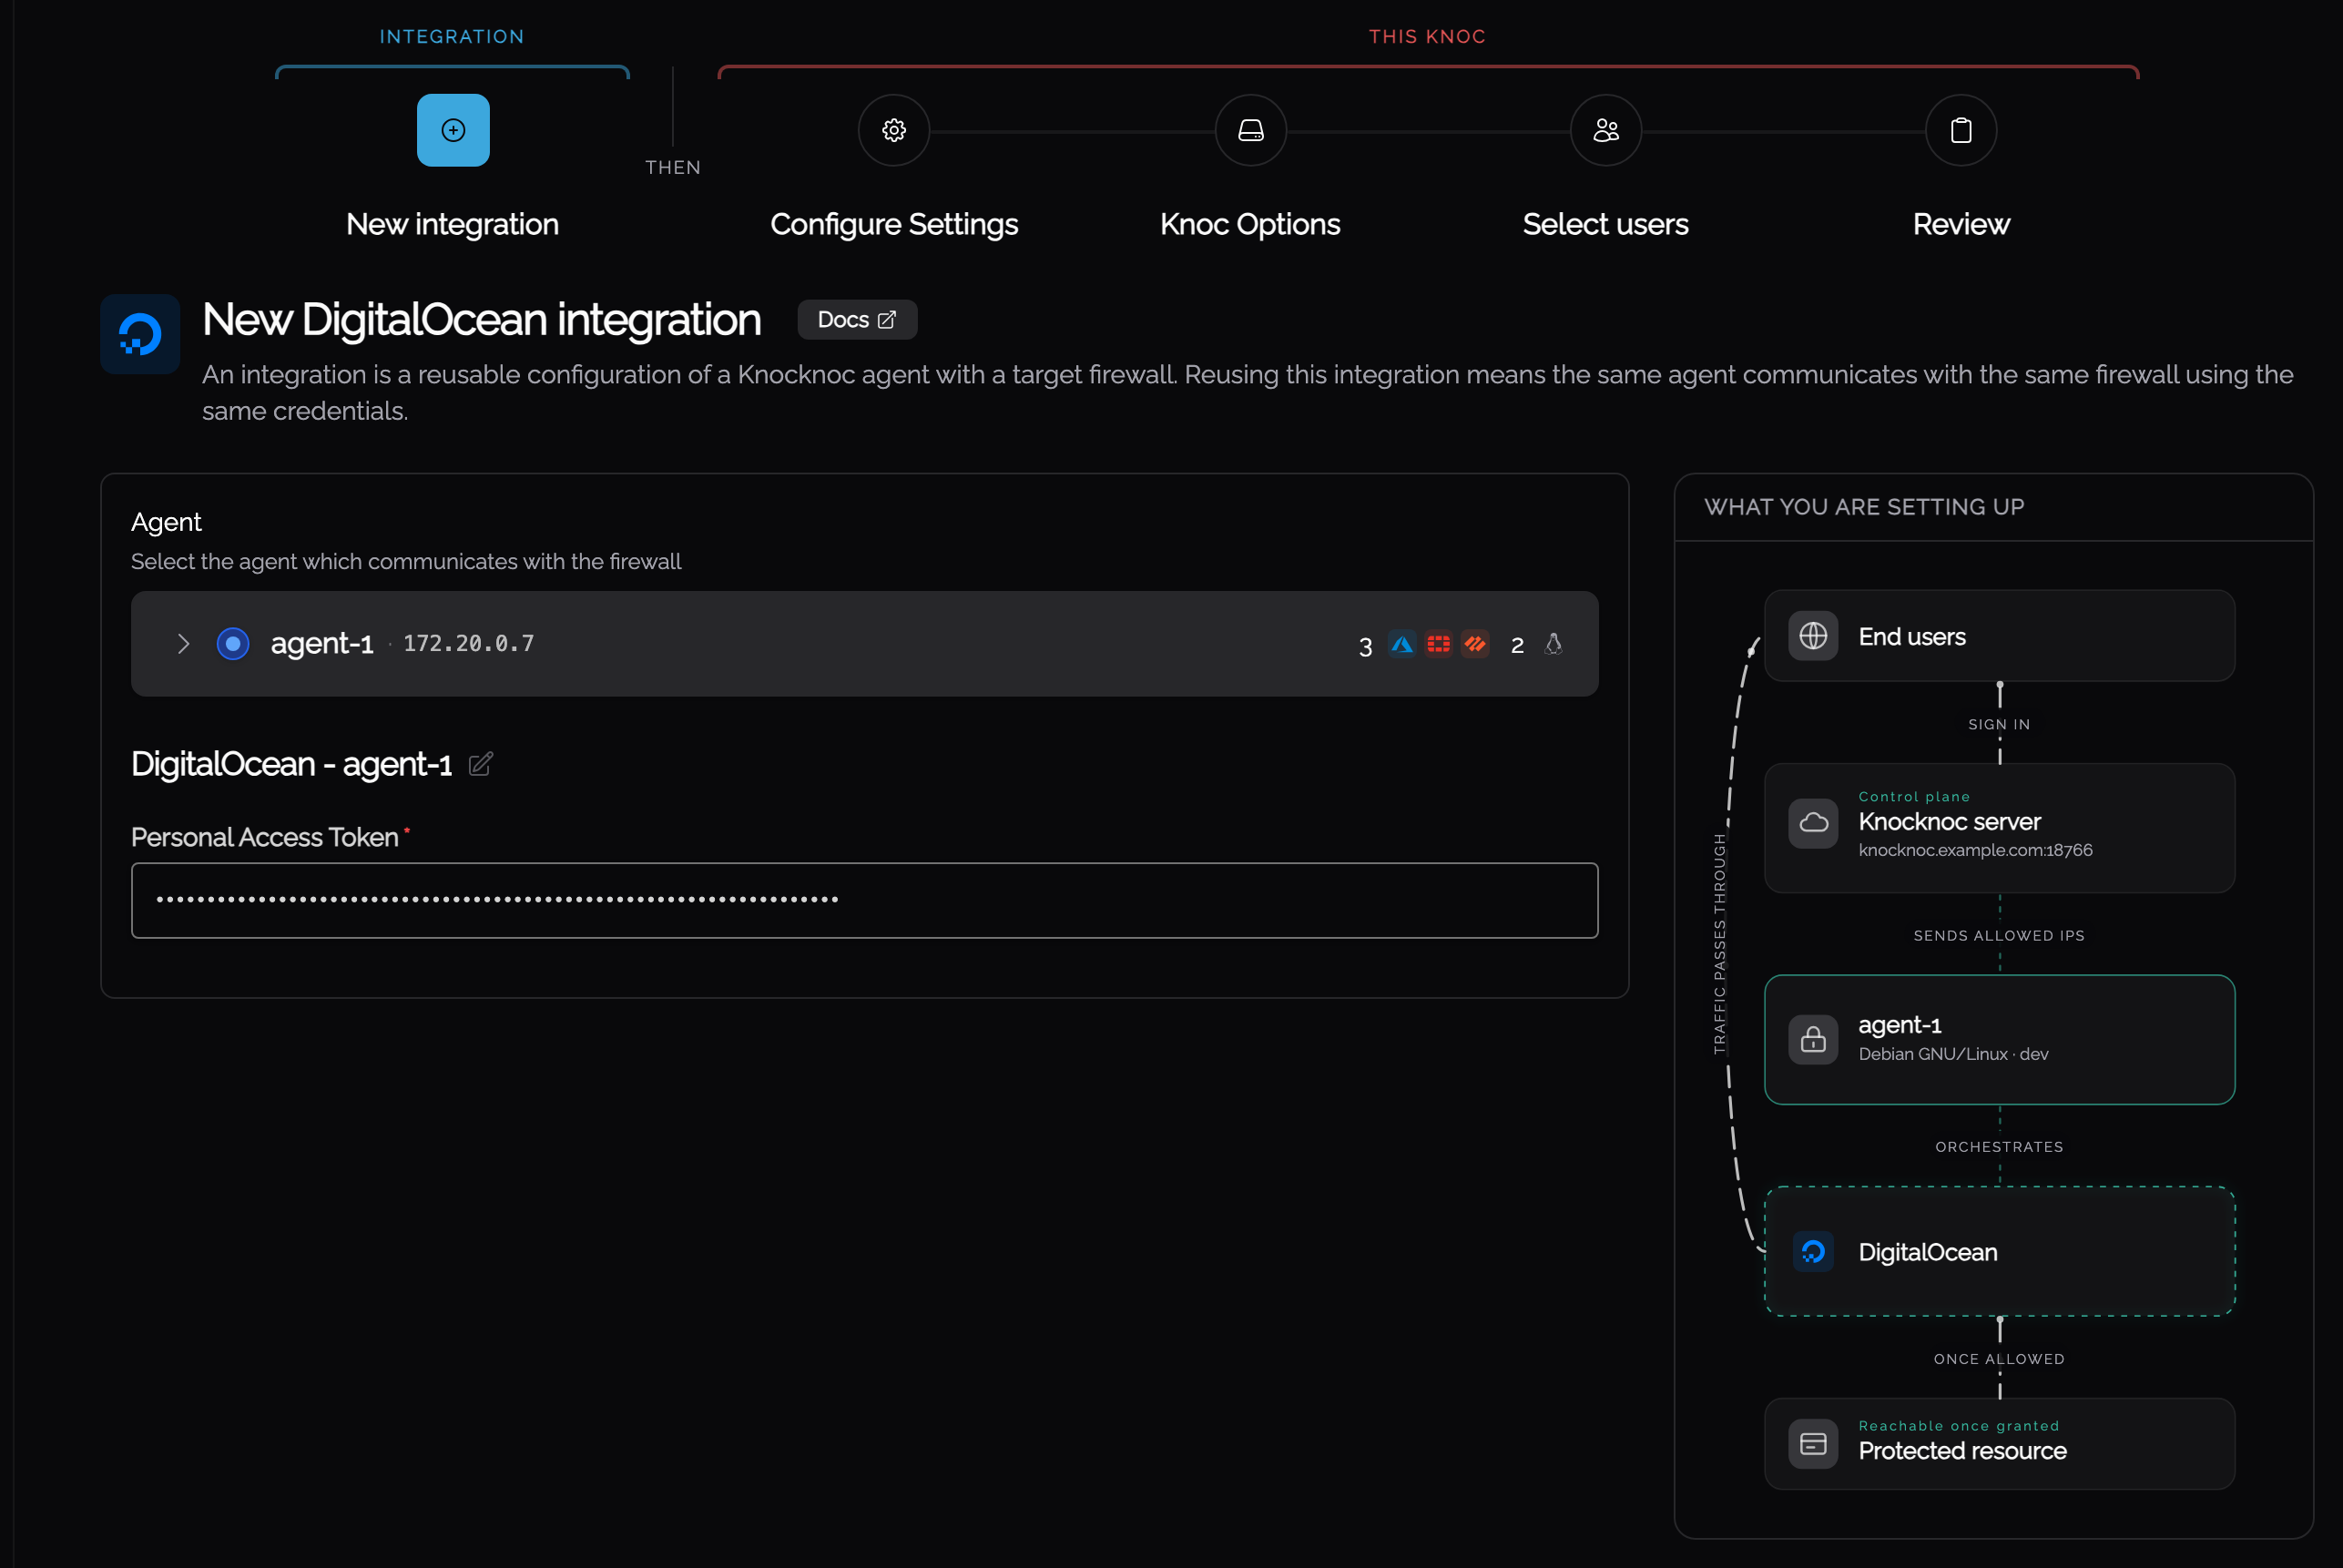
Task: Click the Knocknoc server cloud icon
Action: [1813, 823]
